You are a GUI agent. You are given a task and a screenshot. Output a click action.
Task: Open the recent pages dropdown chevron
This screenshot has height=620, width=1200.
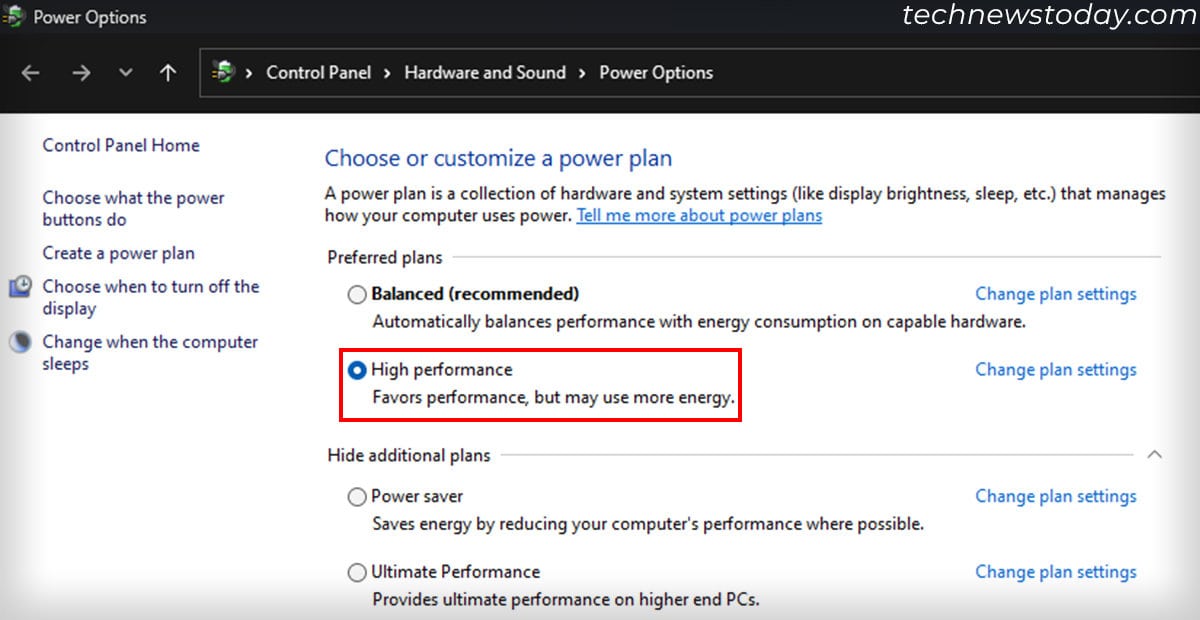click(x=124, y=73)
